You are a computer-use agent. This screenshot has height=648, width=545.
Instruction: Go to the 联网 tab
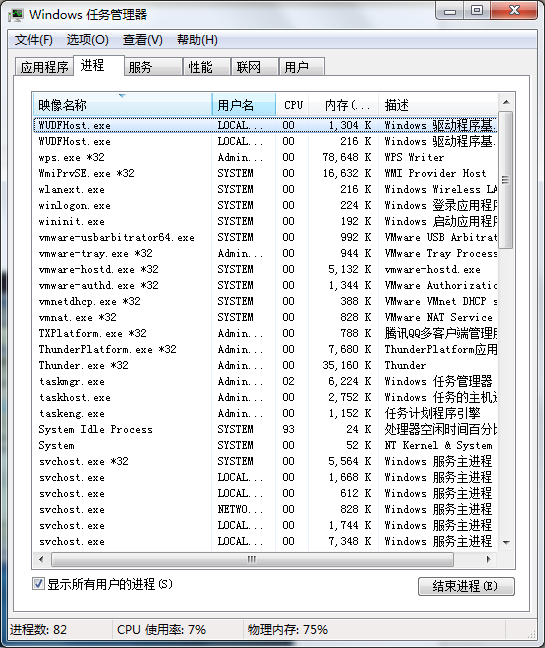(x=255, y=67)
